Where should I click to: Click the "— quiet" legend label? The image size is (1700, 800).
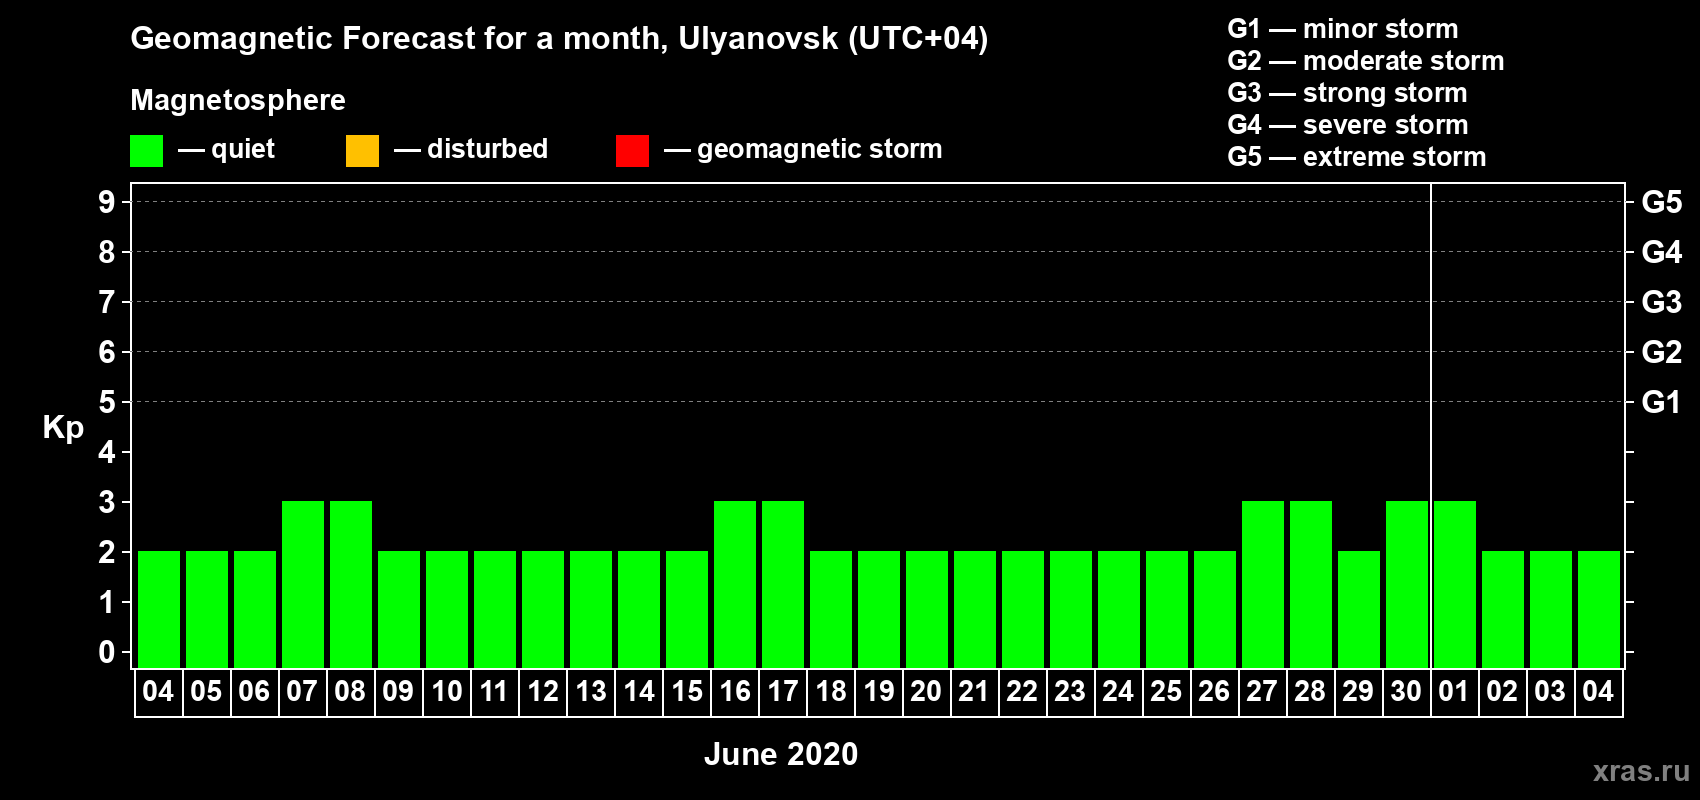tap(226, 149)
